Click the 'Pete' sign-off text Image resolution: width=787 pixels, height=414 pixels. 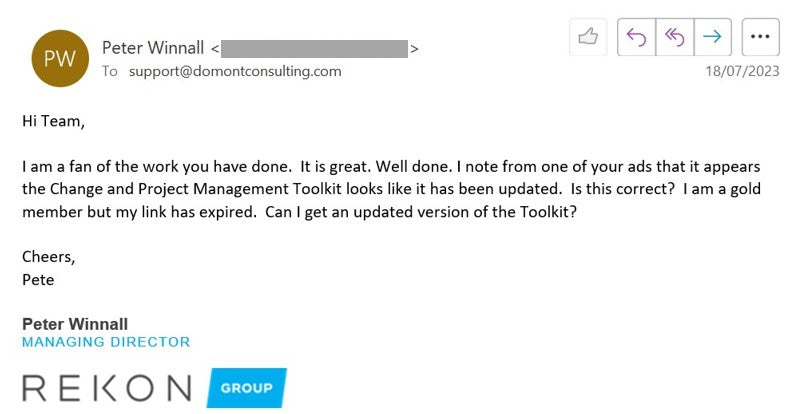tap(38, 280)
